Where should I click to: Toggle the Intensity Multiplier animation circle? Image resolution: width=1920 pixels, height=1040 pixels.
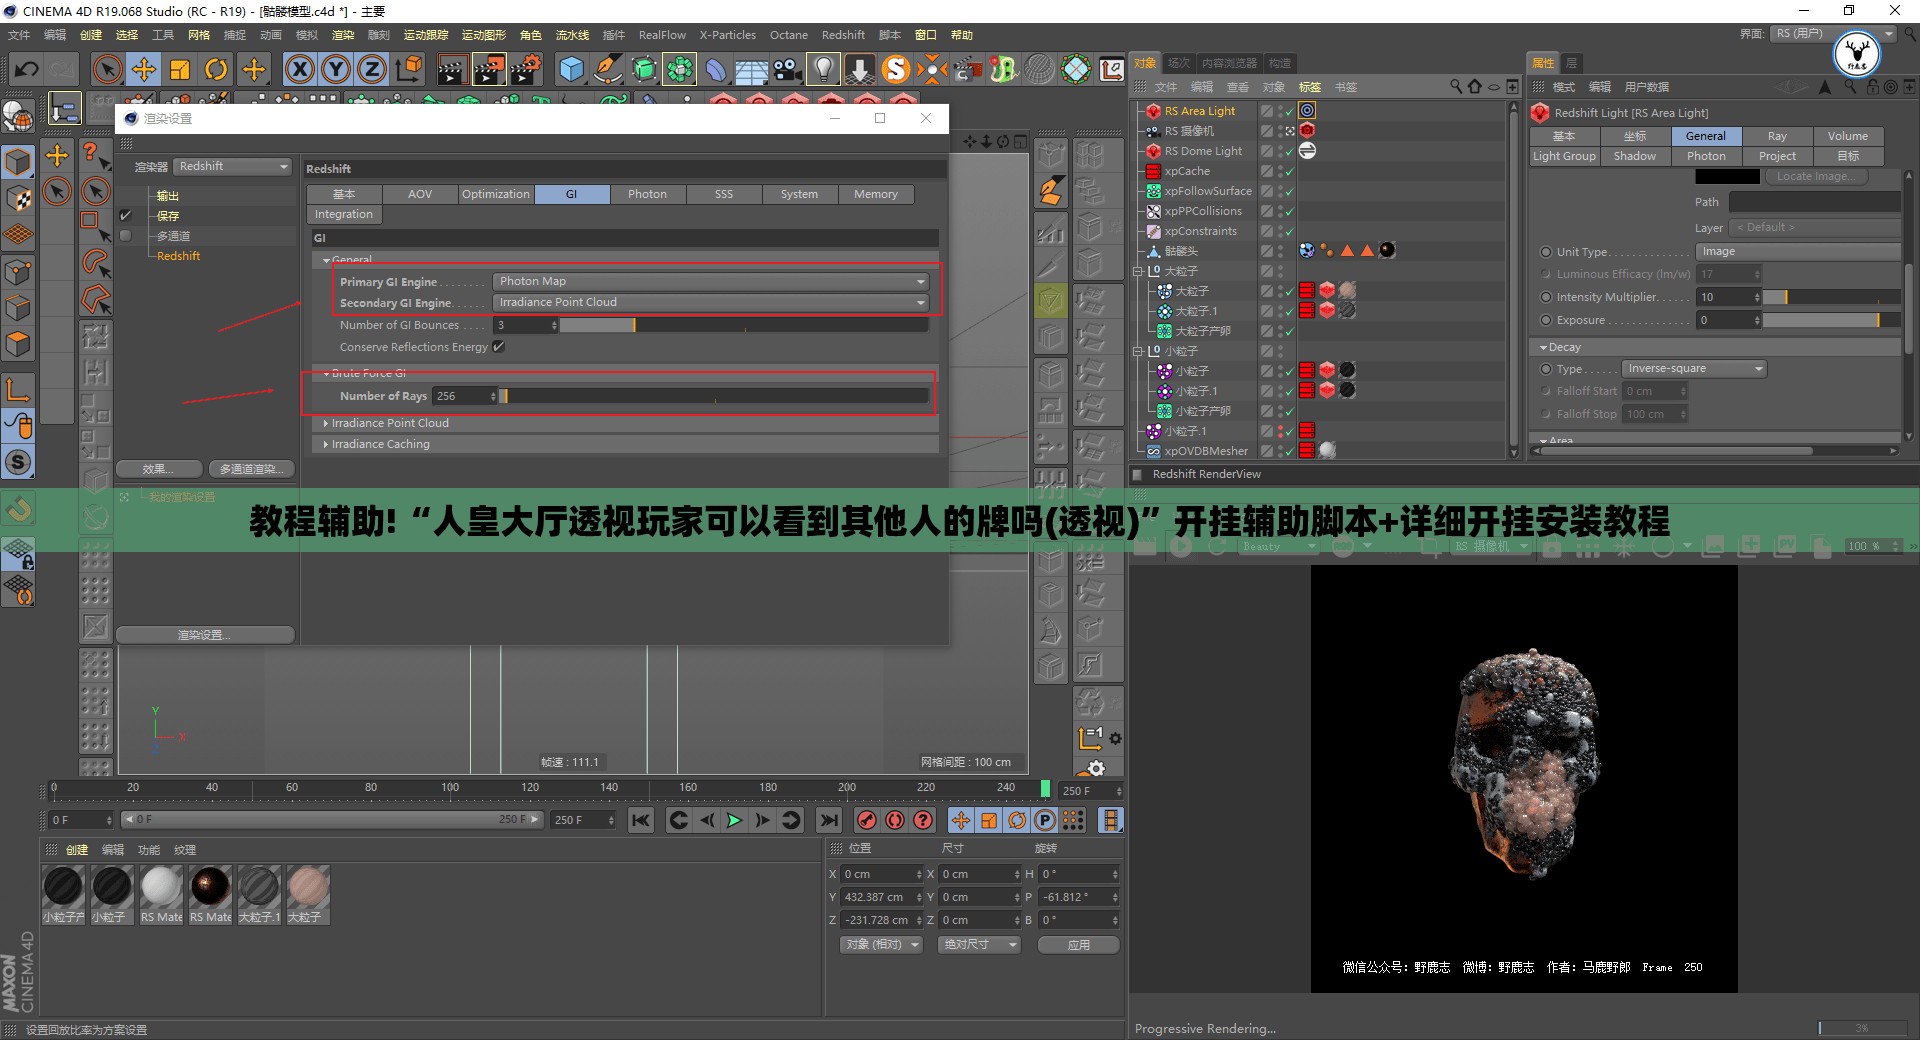(1546, 297)
